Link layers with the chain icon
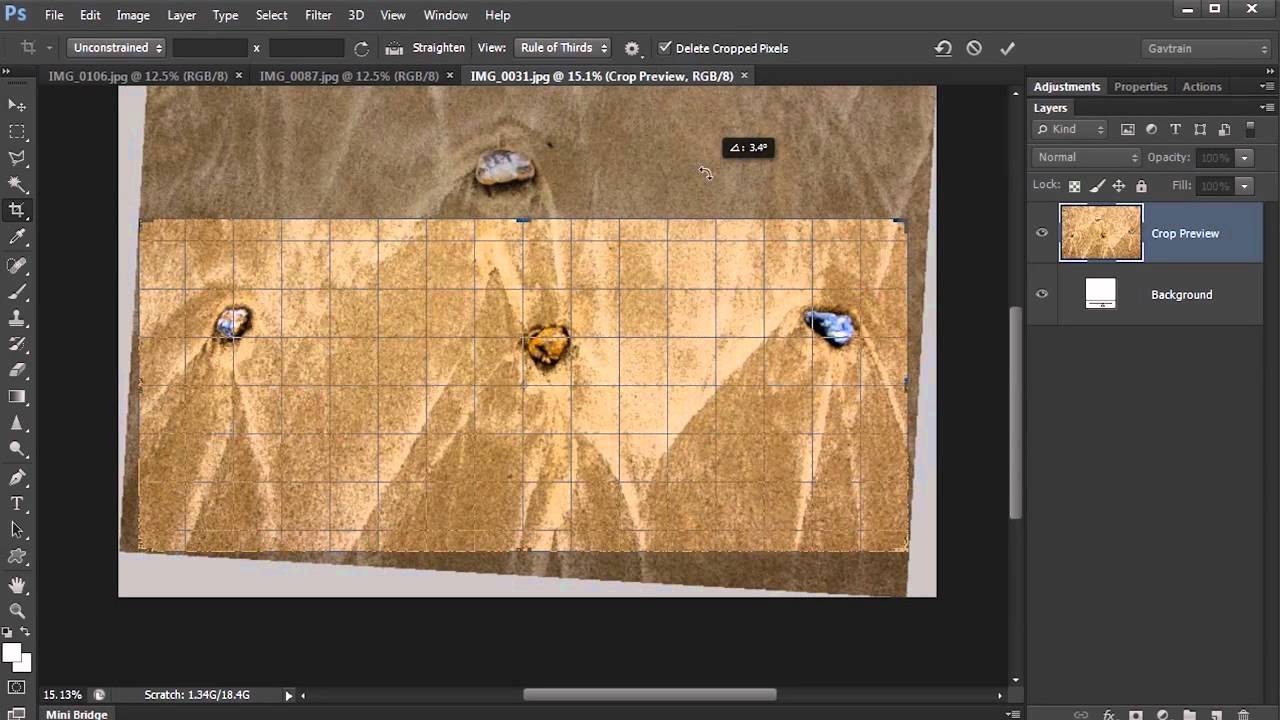This screenshot has height=720, width=1280. point(1081,714)
